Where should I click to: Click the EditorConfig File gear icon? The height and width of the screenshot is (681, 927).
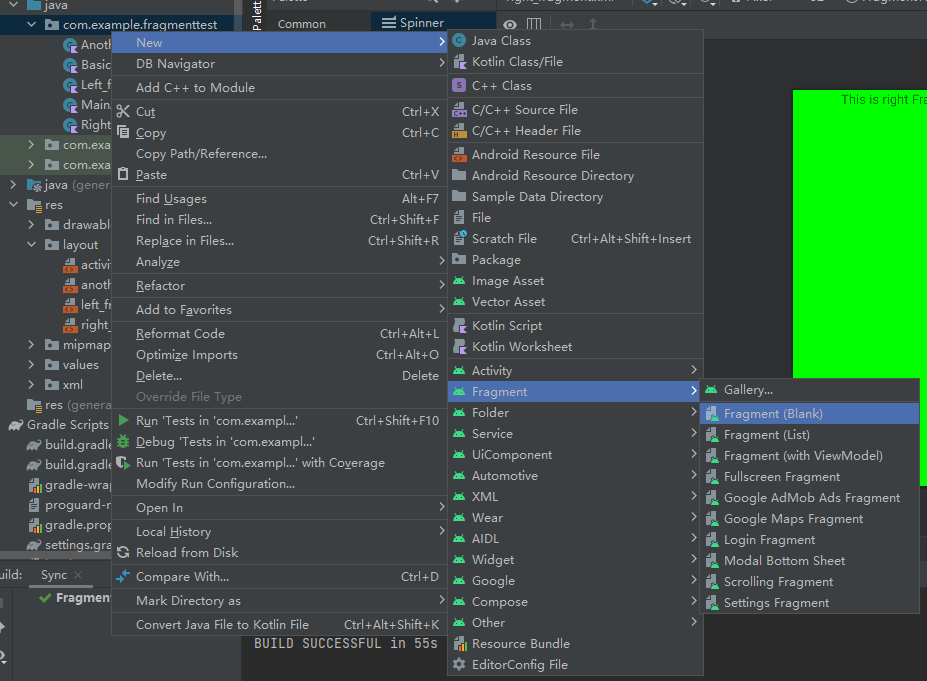[x=459, y=664]
